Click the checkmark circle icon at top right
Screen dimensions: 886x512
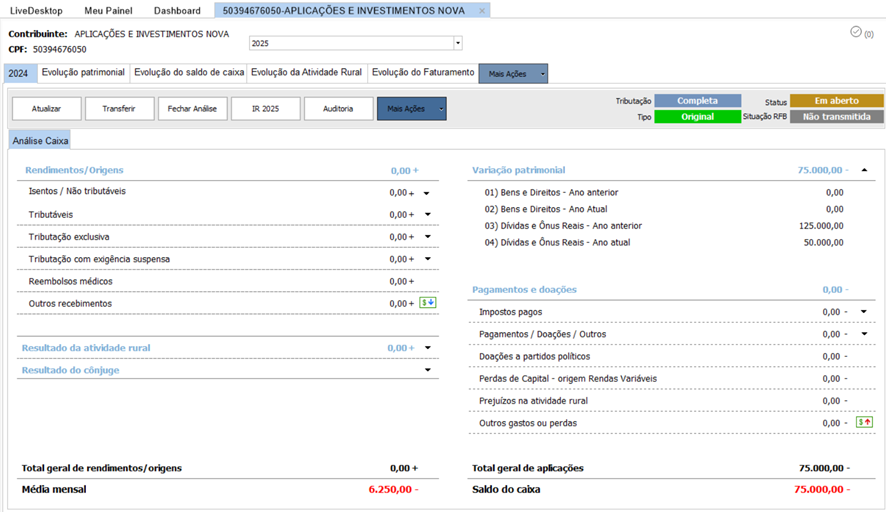tap(855, 32)
